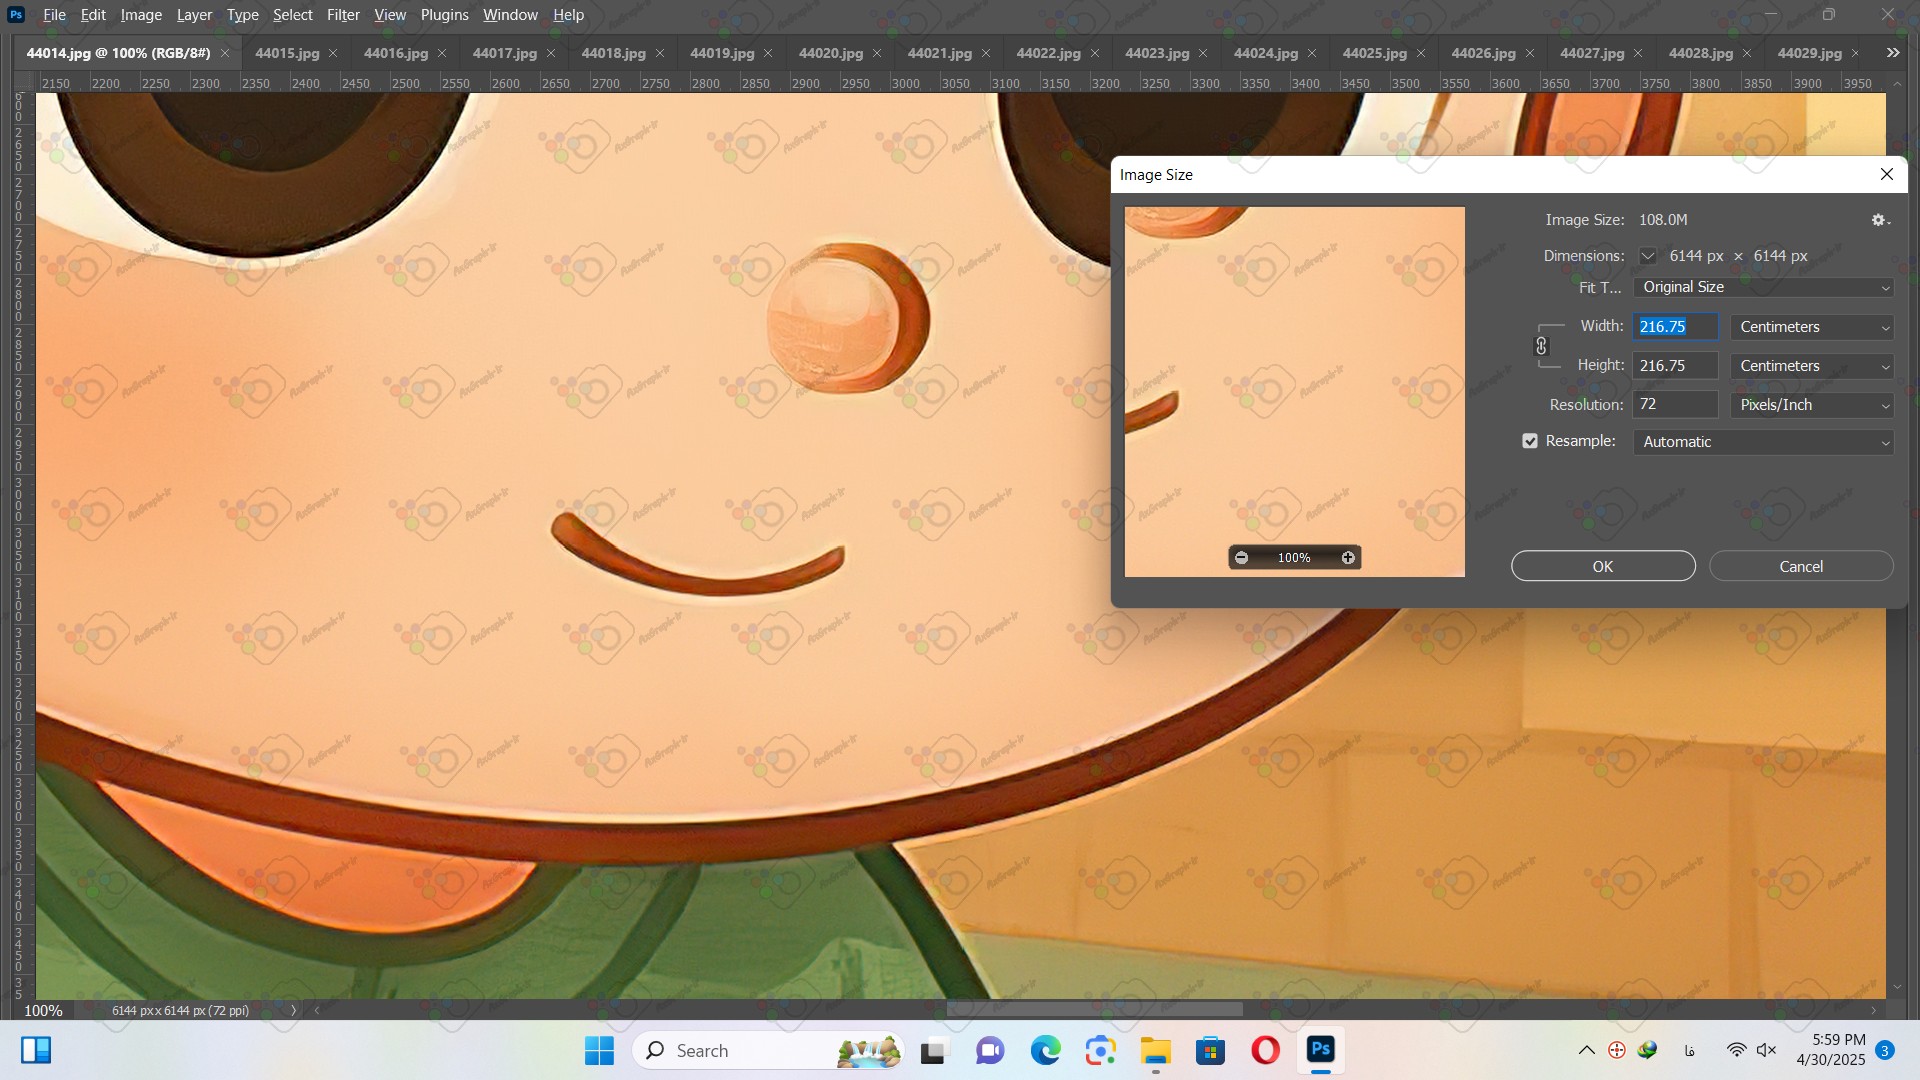Open Width units Centimeters dropdown

coord(1812,327)
